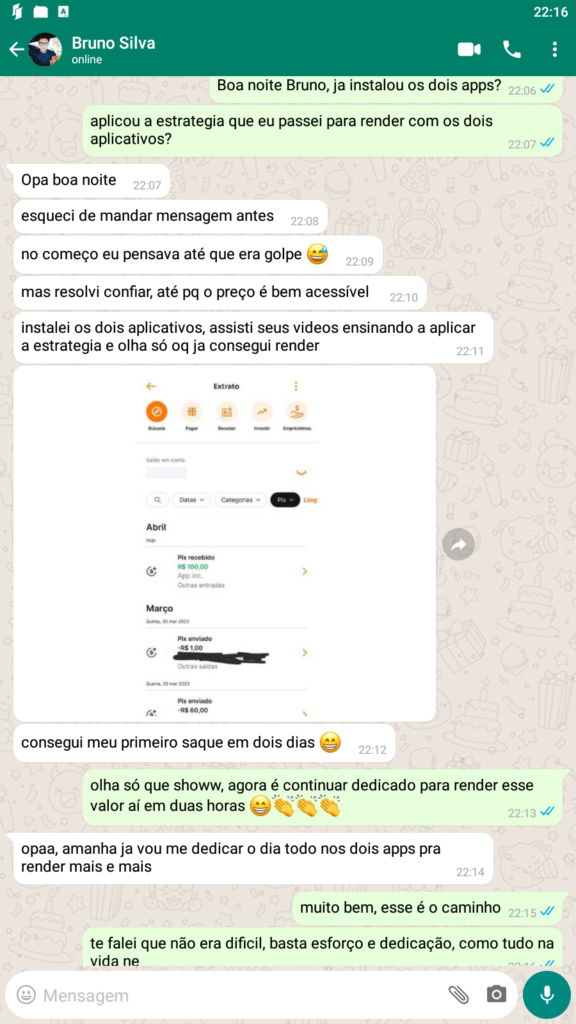The image size is (576, 1024).
Task: Tap the forward arrow beside the image
Action: [458, 544]
